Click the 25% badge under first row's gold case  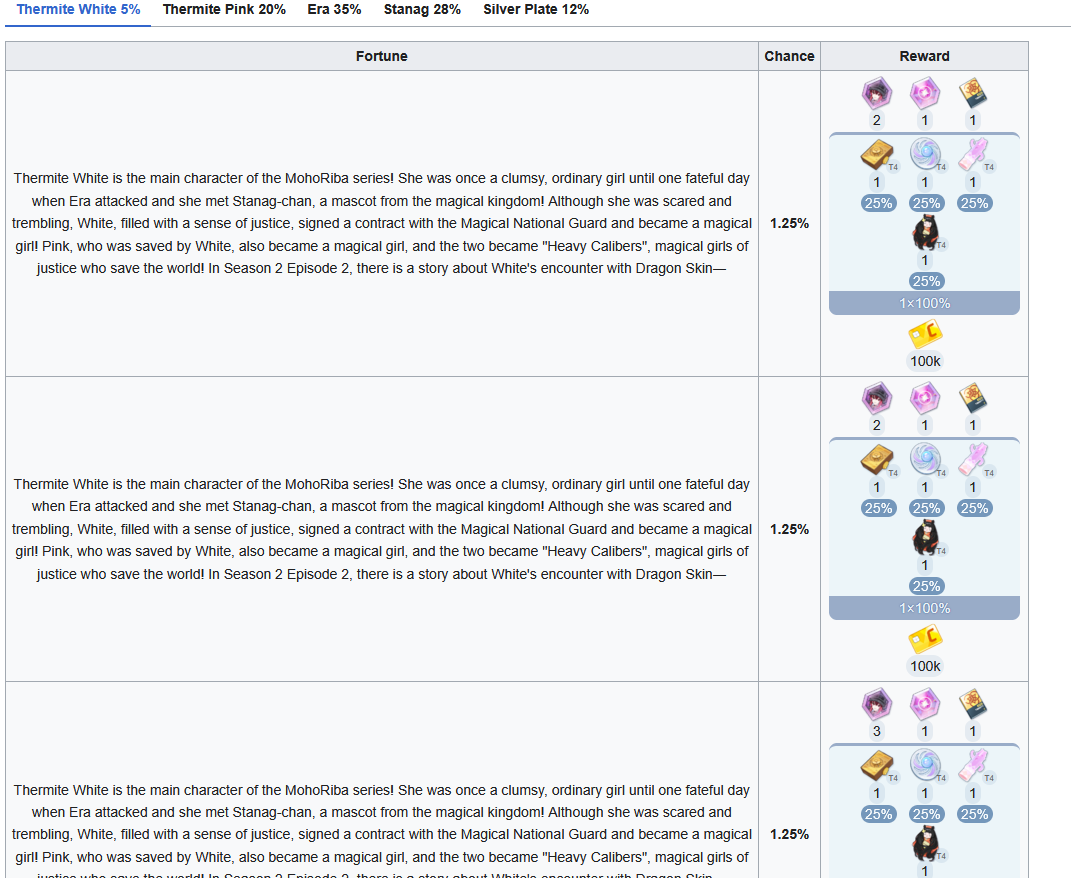(878, 203)
